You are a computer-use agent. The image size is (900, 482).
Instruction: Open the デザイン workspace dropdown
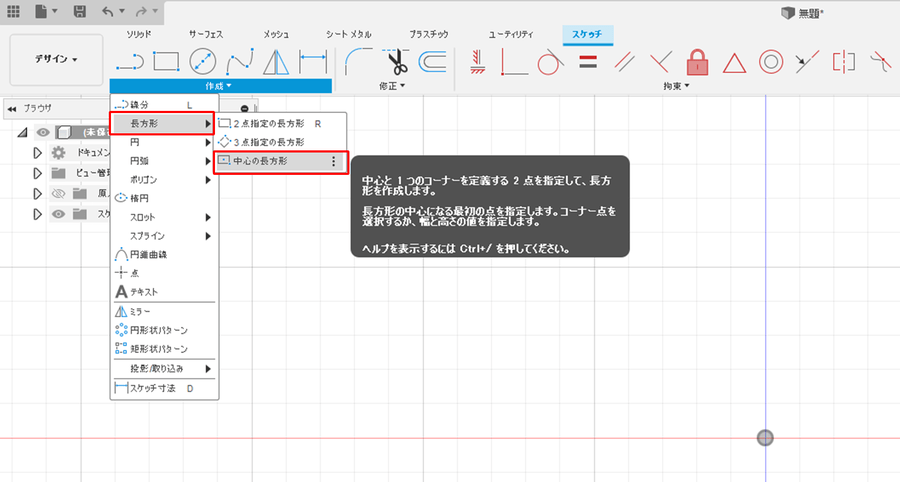pos(56,59)
